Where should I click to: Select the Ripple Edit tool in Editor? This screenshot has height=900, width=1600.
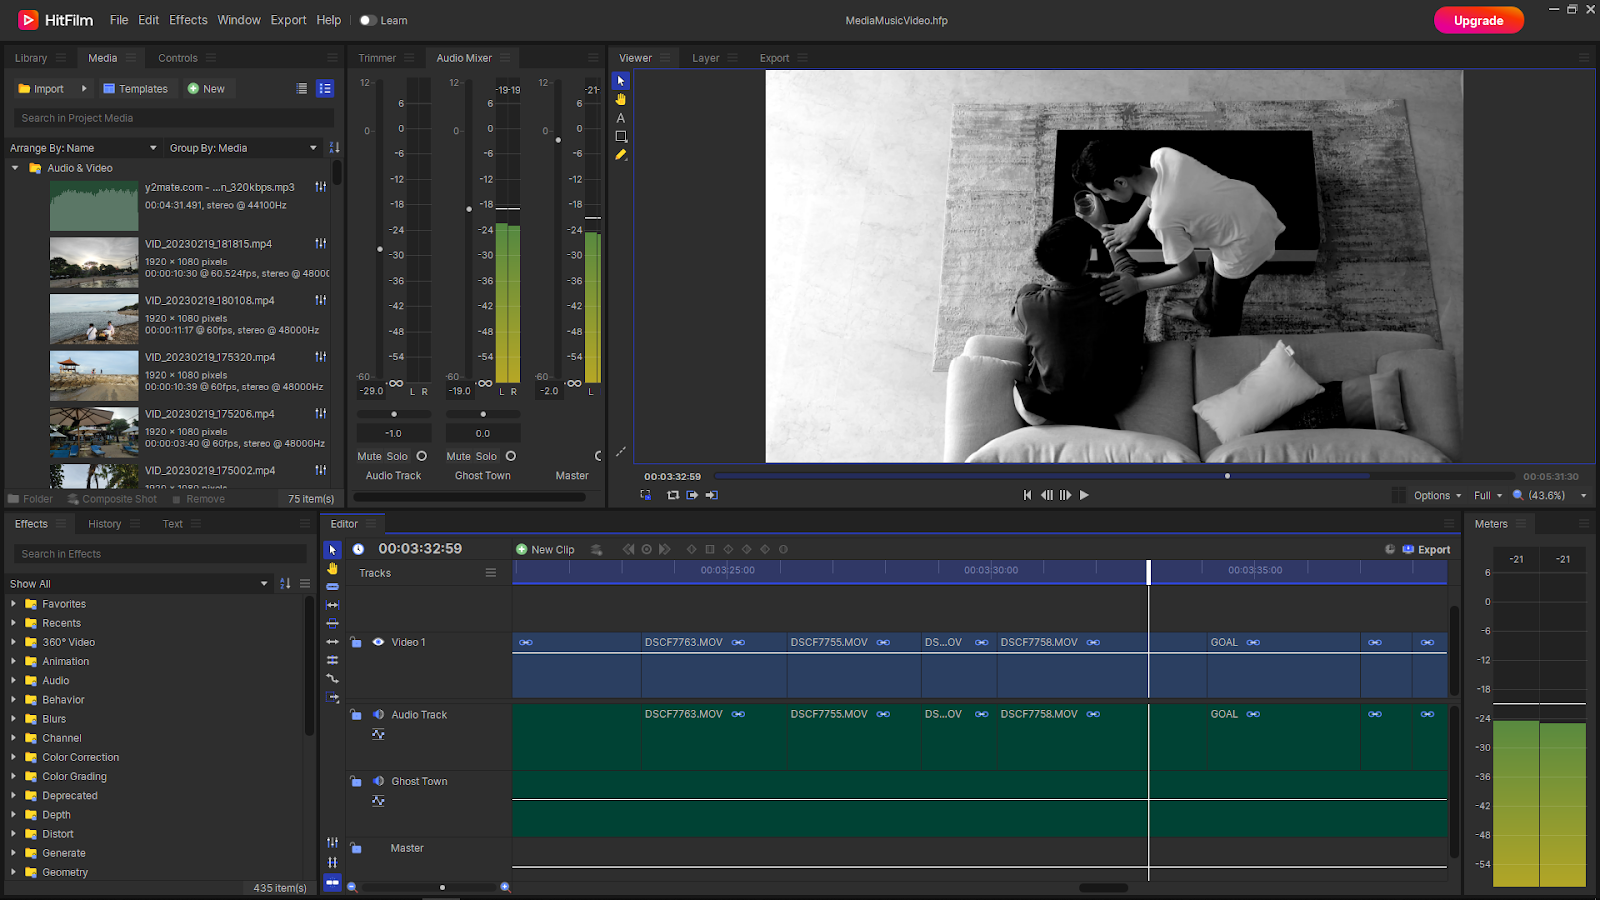tap(333, 642)
